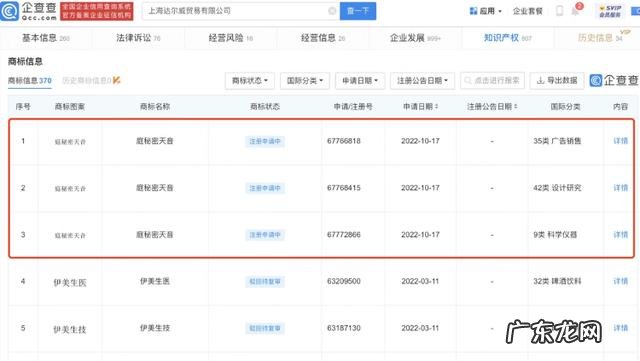Open the notification bell icon
640x361 pixels.
pos(576,11)
